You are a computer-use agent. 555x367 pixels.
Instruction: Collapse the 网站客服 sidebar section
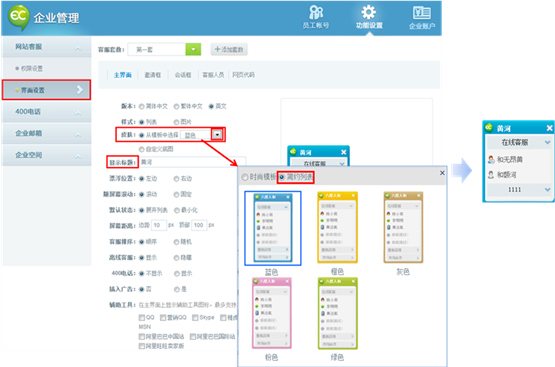coord(78,47)
